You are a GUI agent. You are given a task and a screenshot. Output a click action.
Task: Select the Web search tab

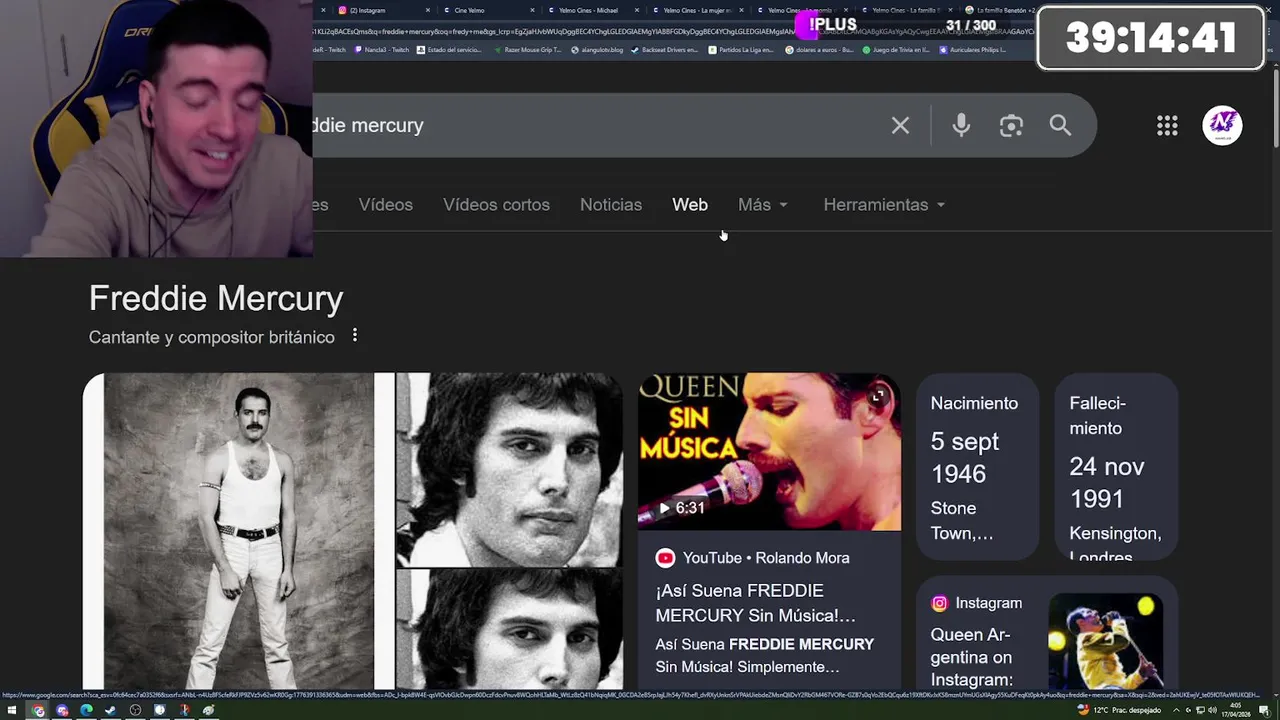click(690, 204)
